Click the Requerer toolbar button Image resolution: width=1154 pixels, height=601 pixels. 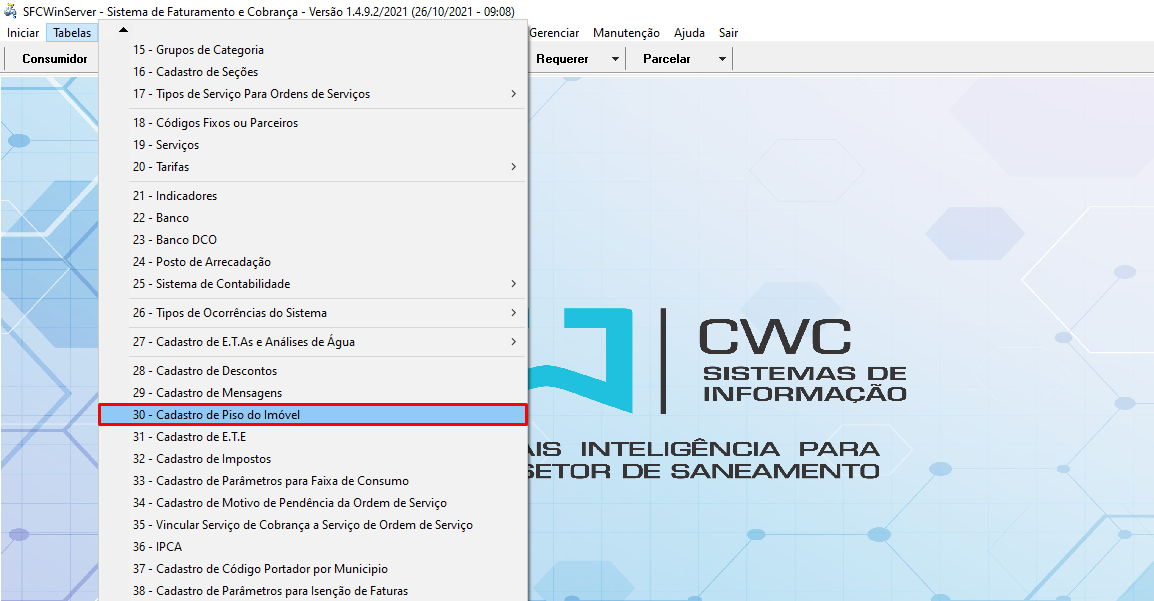coord(562,59)
